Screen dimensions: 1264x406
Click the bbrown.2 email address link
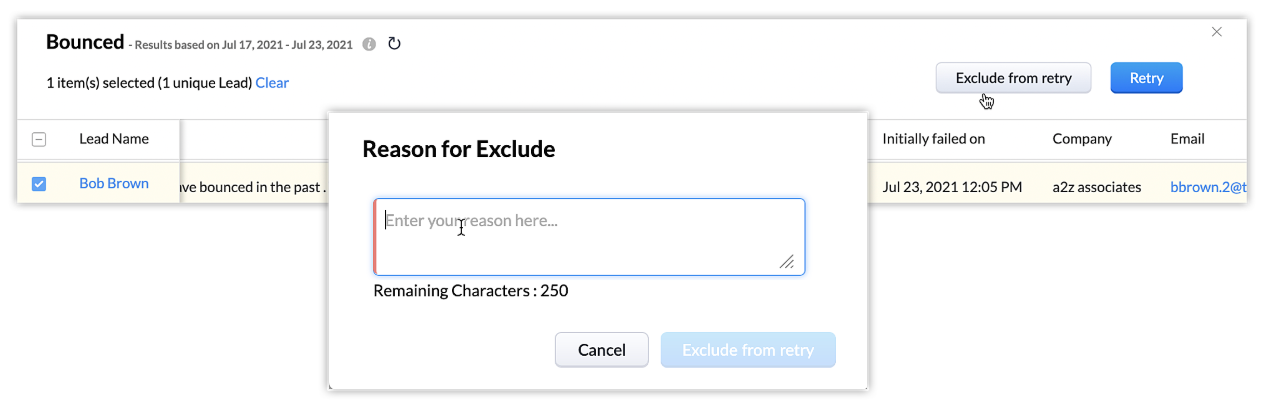(1208, 187)
